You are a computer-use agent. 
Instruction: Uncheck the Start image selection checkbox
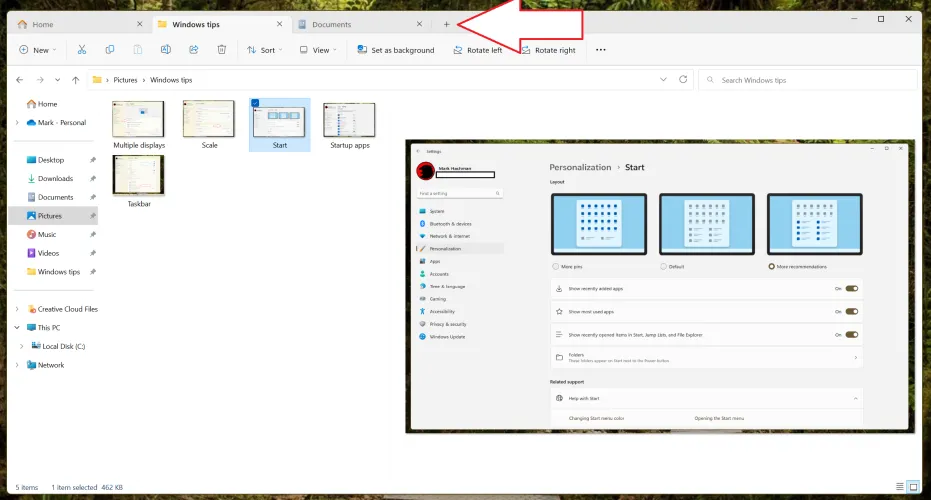tap(255, 103)
